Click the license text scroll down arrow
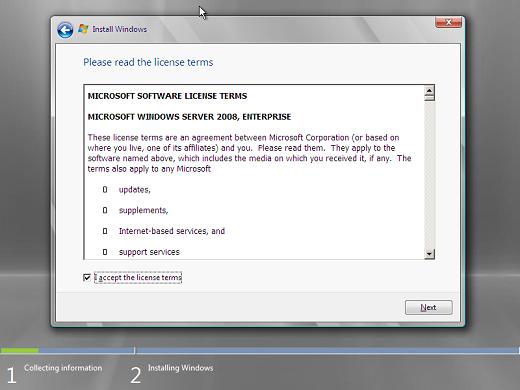The width and height of the screenshot is (520, 390). (x=429, y=254)
